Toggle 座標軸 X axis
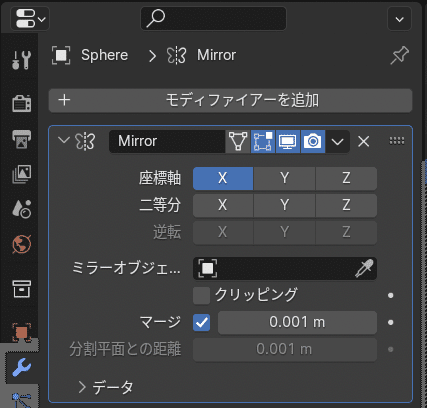The image size is (427, 408). point(223,178)
